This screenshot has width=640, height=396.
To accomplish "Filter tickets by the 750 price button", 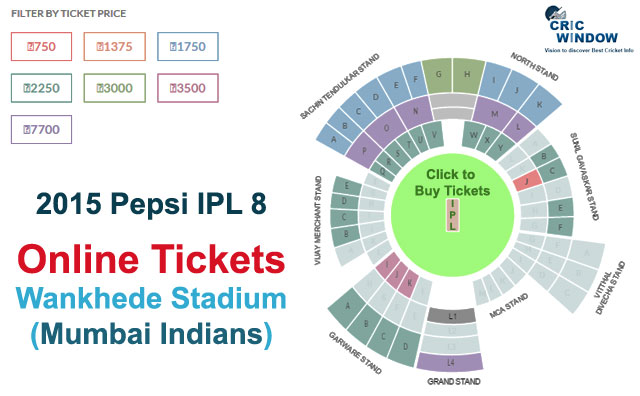I will [41, 47].
